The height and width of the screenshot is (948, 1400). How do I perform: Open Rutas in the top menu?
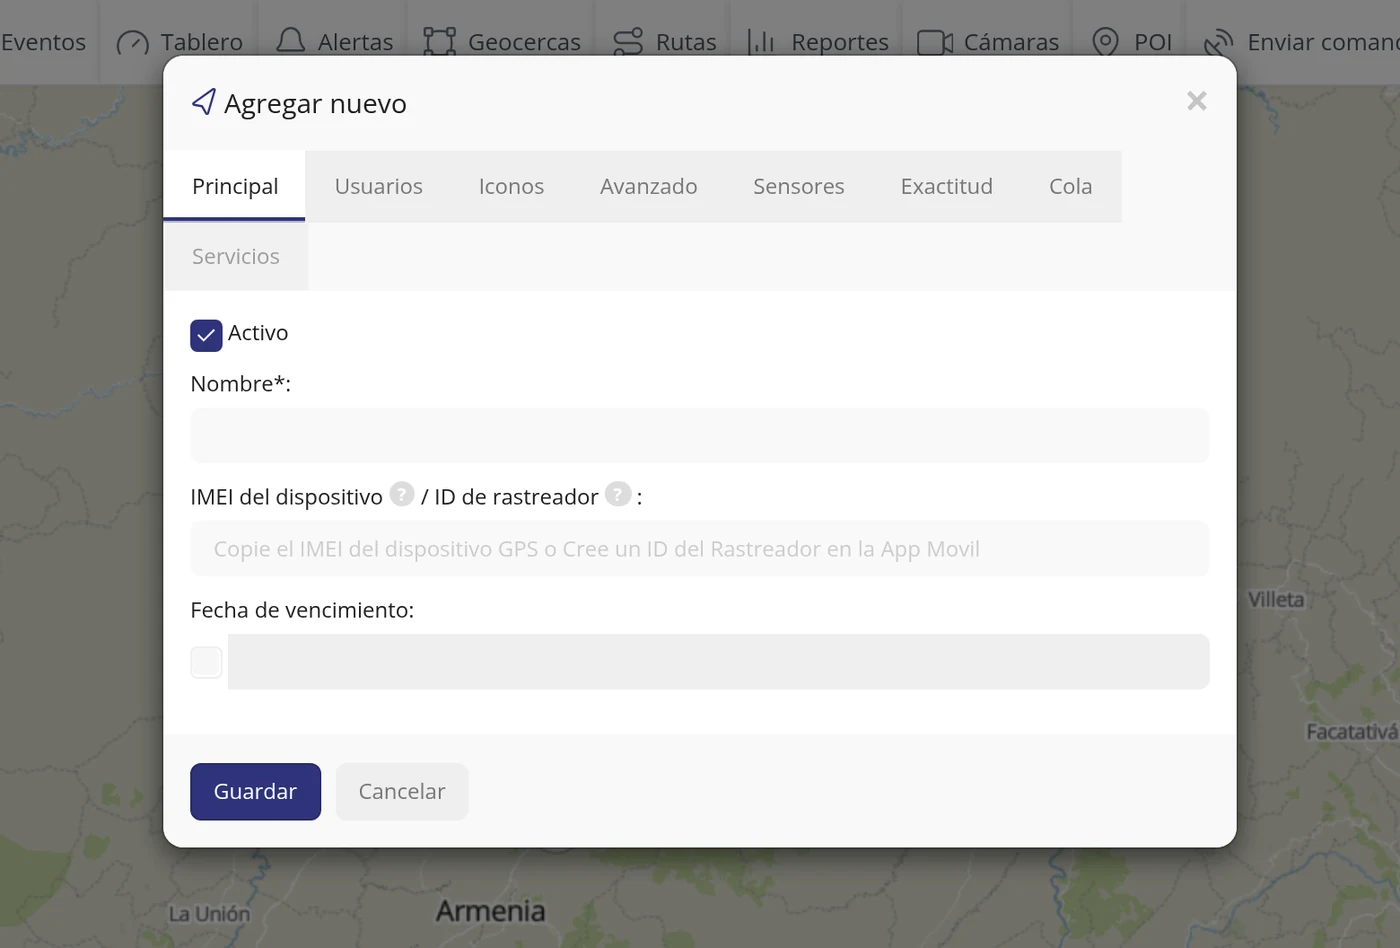(665, 42)
